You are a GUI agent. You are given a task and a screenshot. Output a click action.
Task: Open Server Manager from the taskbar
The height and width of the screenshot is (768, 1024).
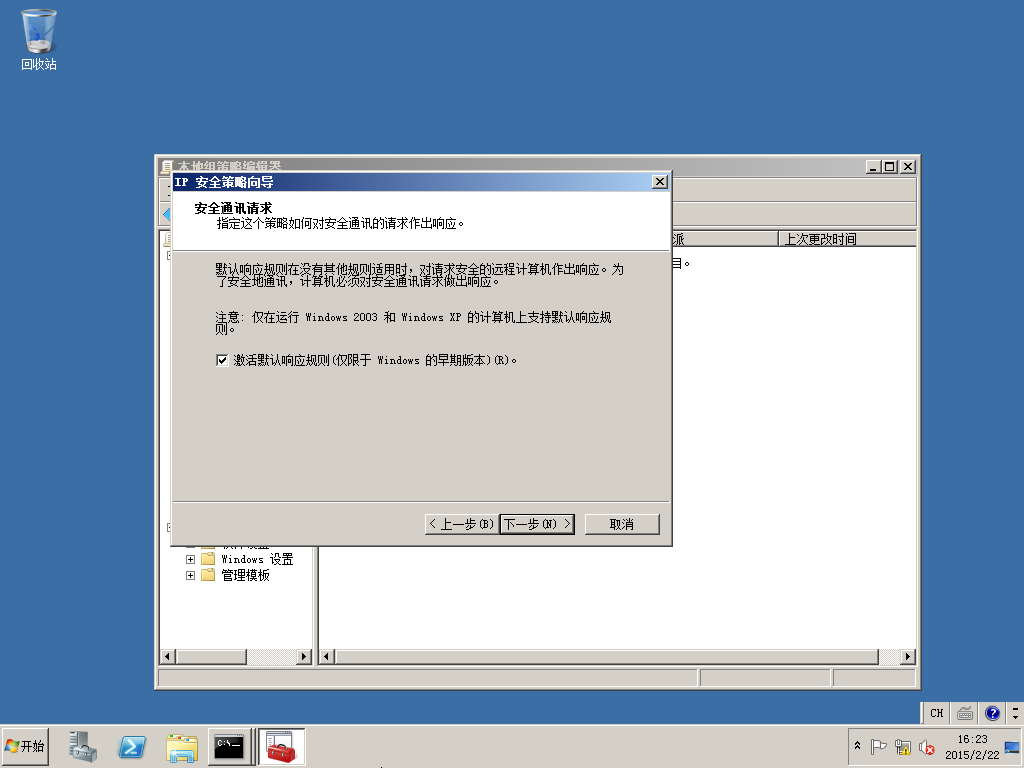[83, 746]
